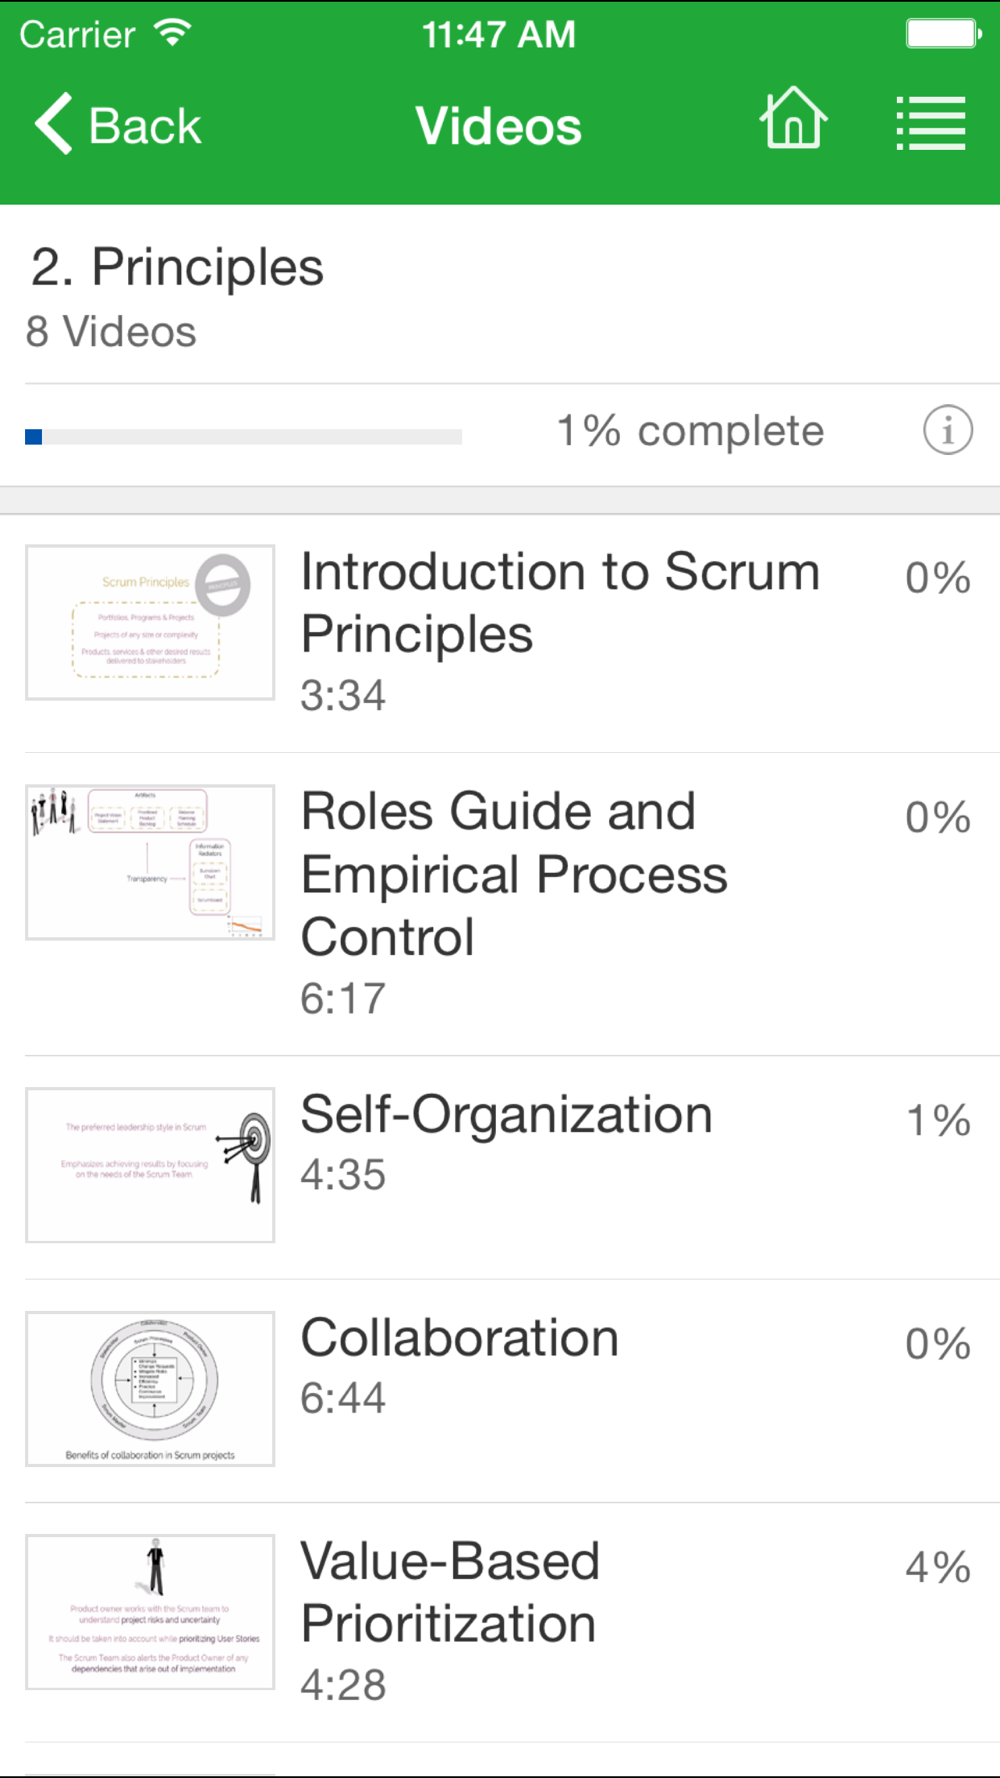This screenshot has width=1000, height=1778.
Task: Play Introduction to Scrum Principles video
Action: 560,602
